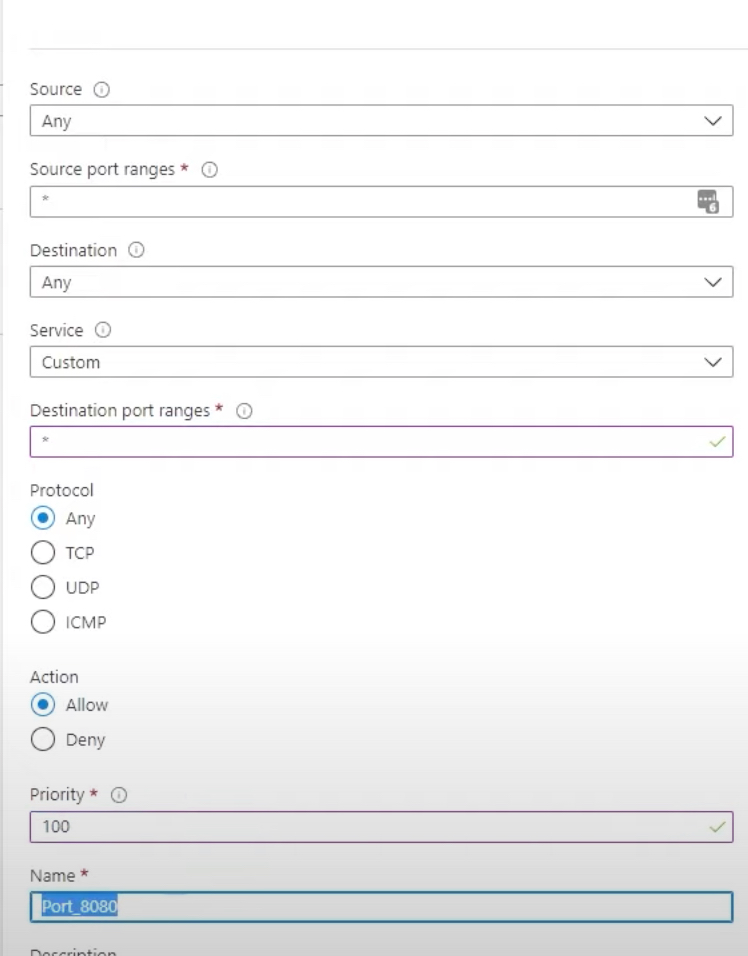Click into the Source port ranges field
This screenshot has height=956, width=748.
click(x=360, y=202)
